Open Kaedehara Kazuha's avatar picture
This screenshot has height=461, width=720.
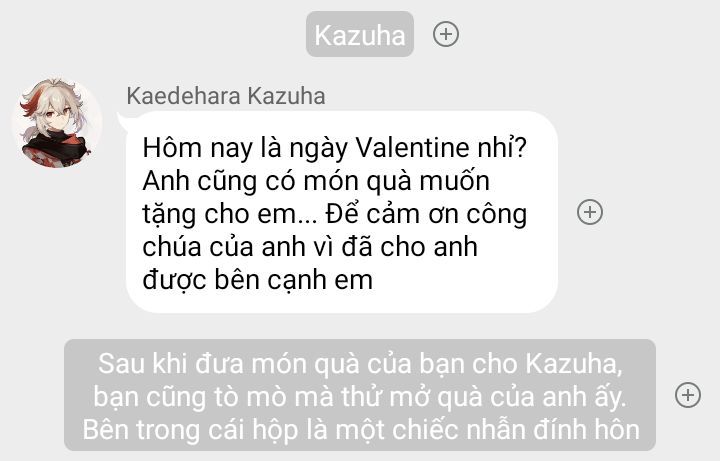57,123
